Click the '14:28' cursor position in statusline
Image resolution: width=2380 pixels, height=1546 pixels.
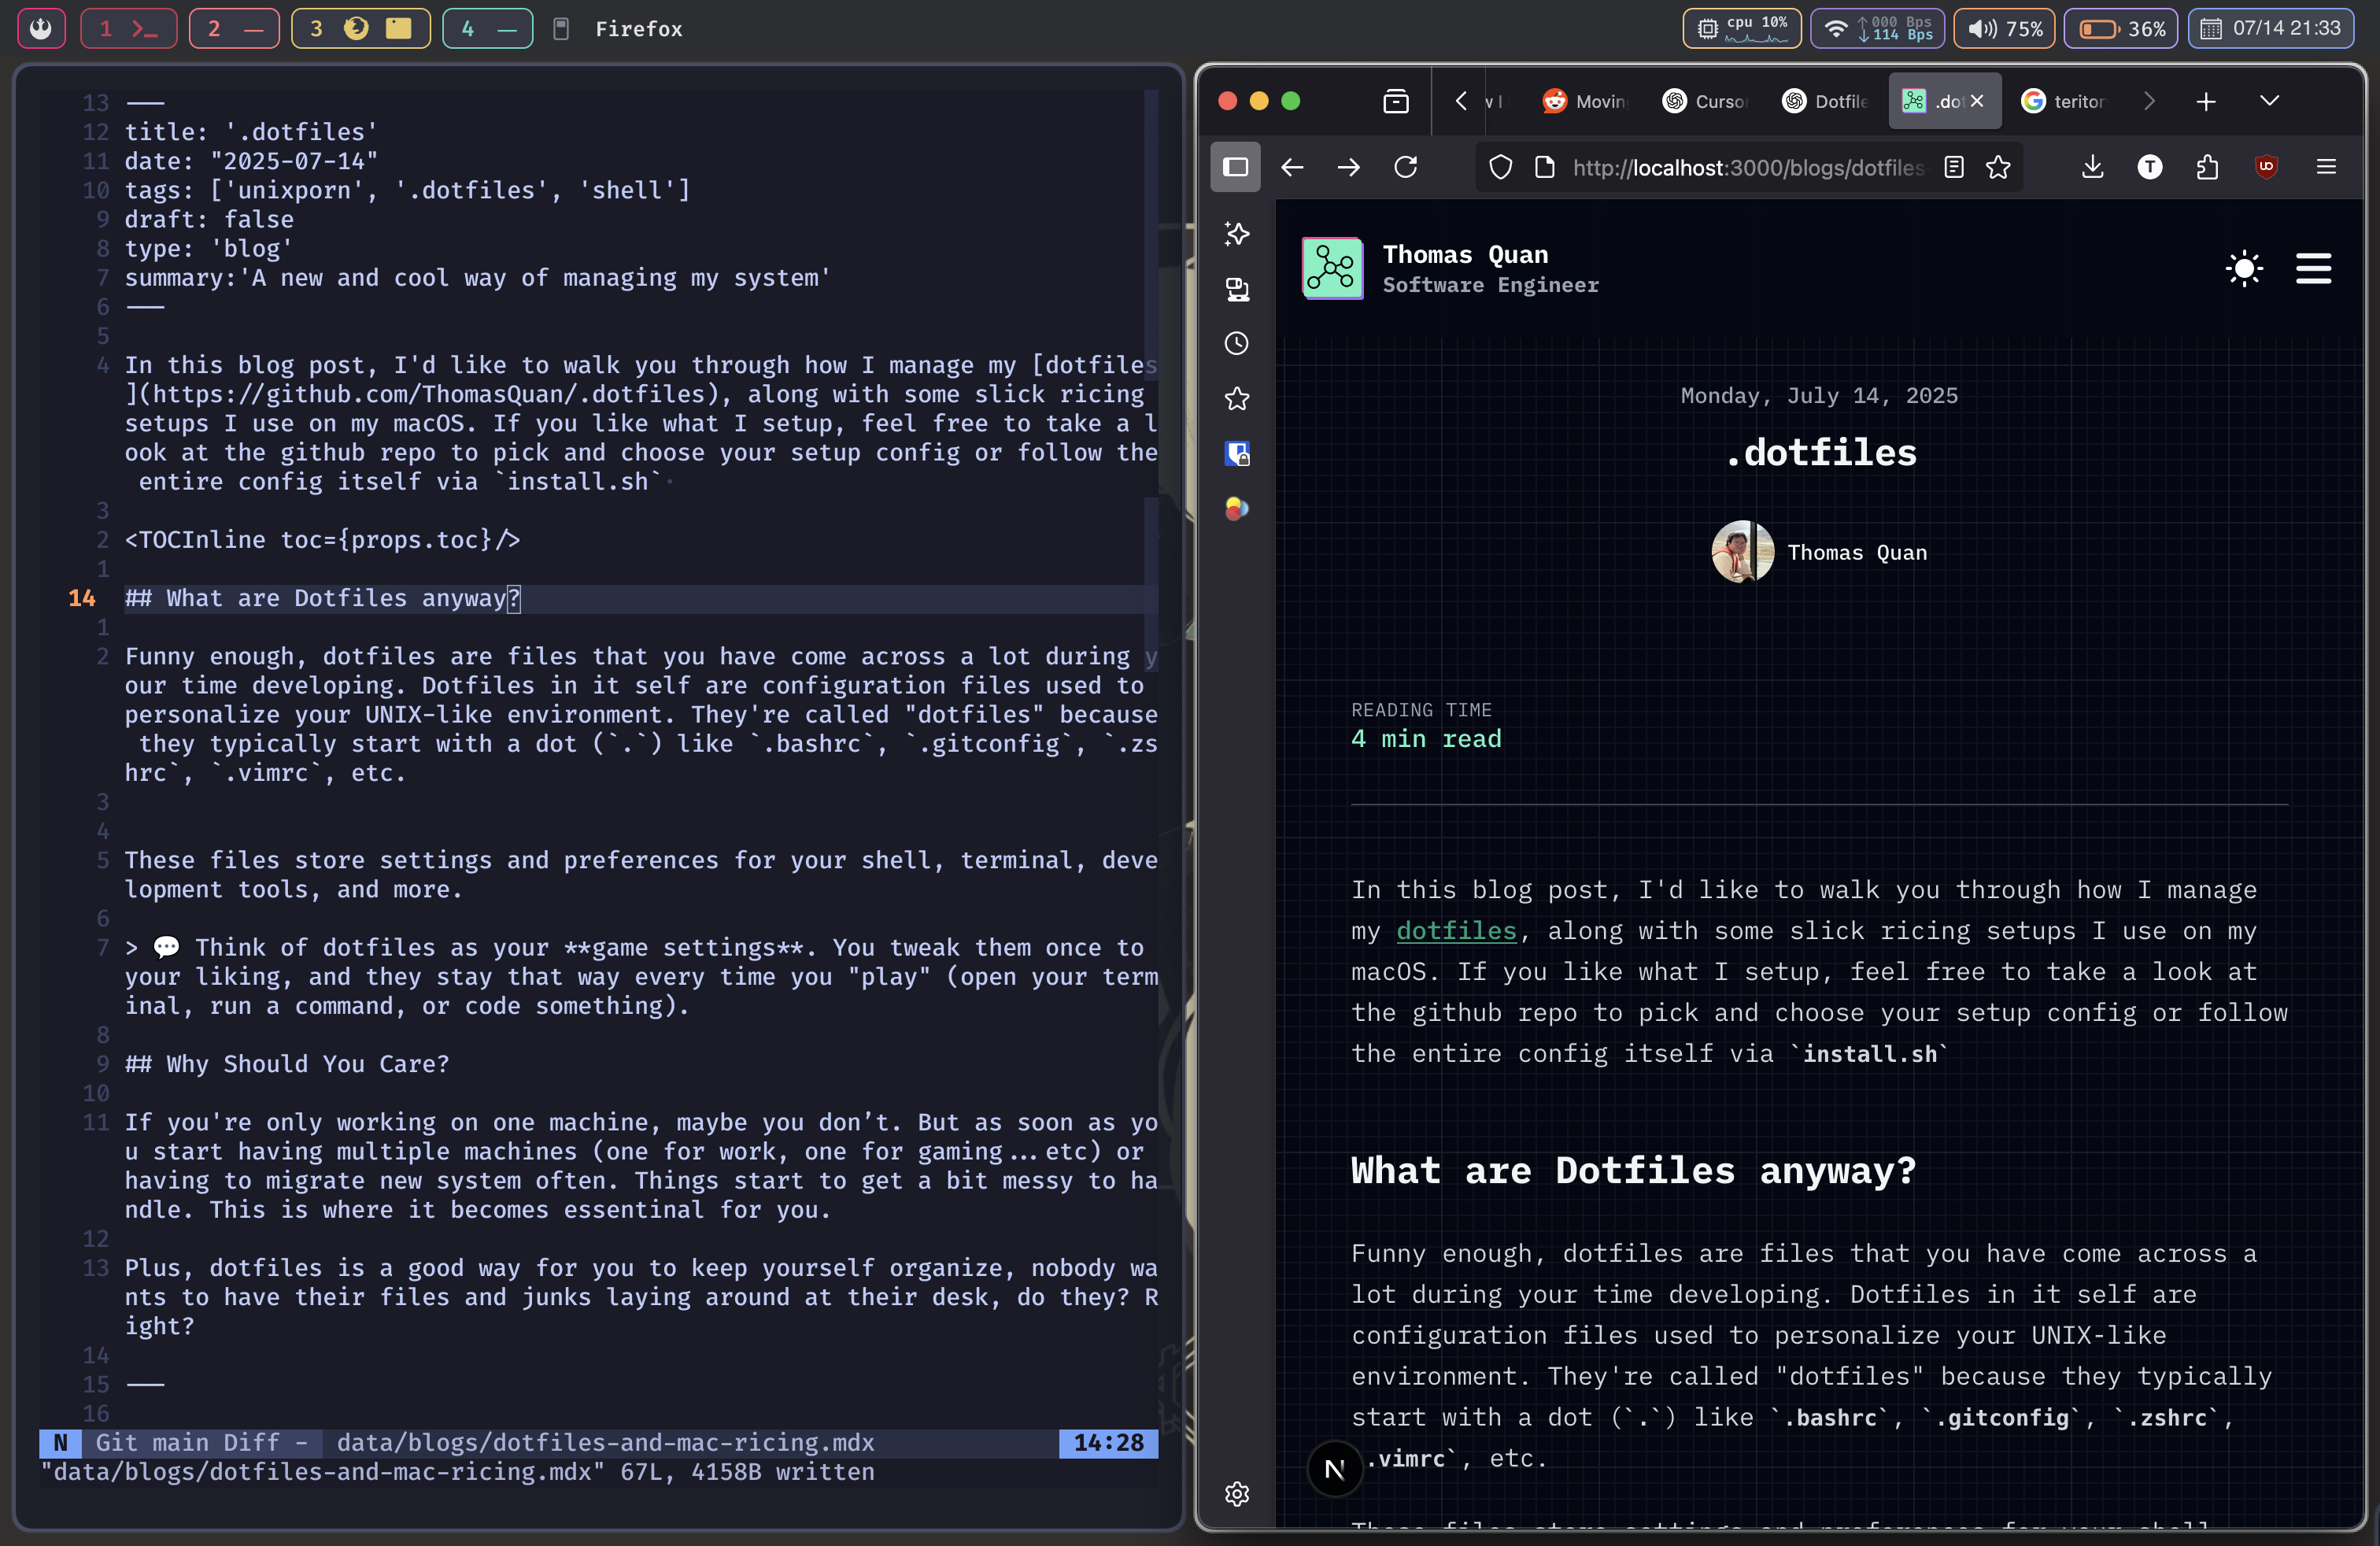[1108, 1442]
